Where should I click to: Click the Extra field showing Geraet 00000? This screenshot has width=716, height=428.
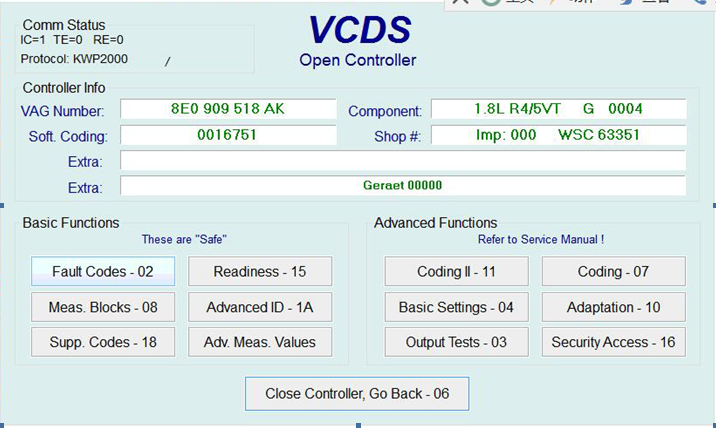(x=403, y=185)
